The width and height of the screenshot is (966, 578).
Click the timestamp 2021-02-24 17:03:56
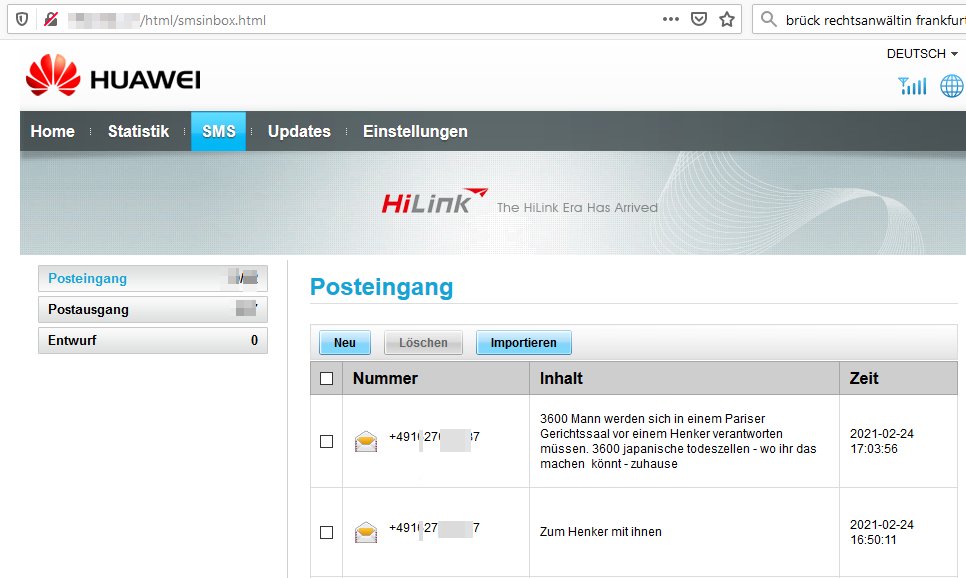(x=882, y=441)
